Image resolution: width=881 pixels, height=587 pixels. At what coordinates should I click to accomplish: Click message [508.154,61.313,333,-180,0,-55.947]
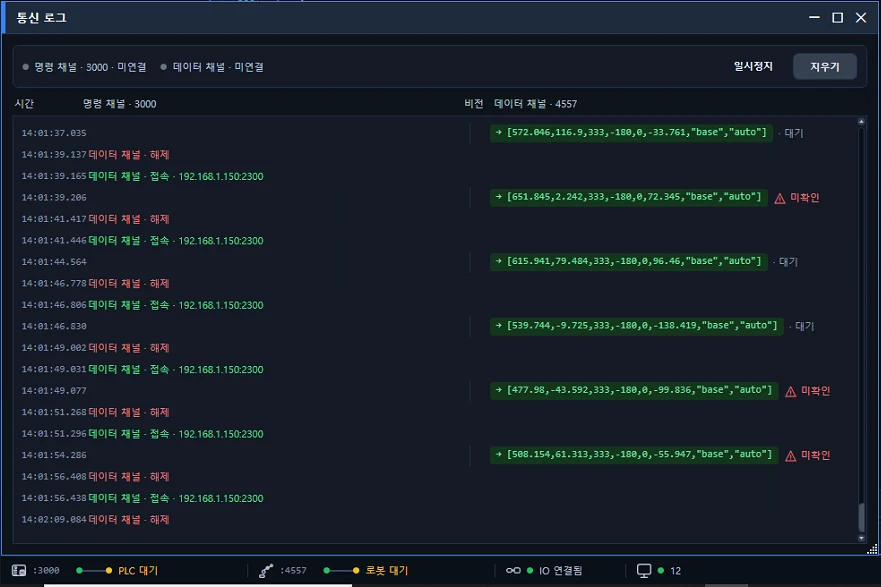point(634,455)
